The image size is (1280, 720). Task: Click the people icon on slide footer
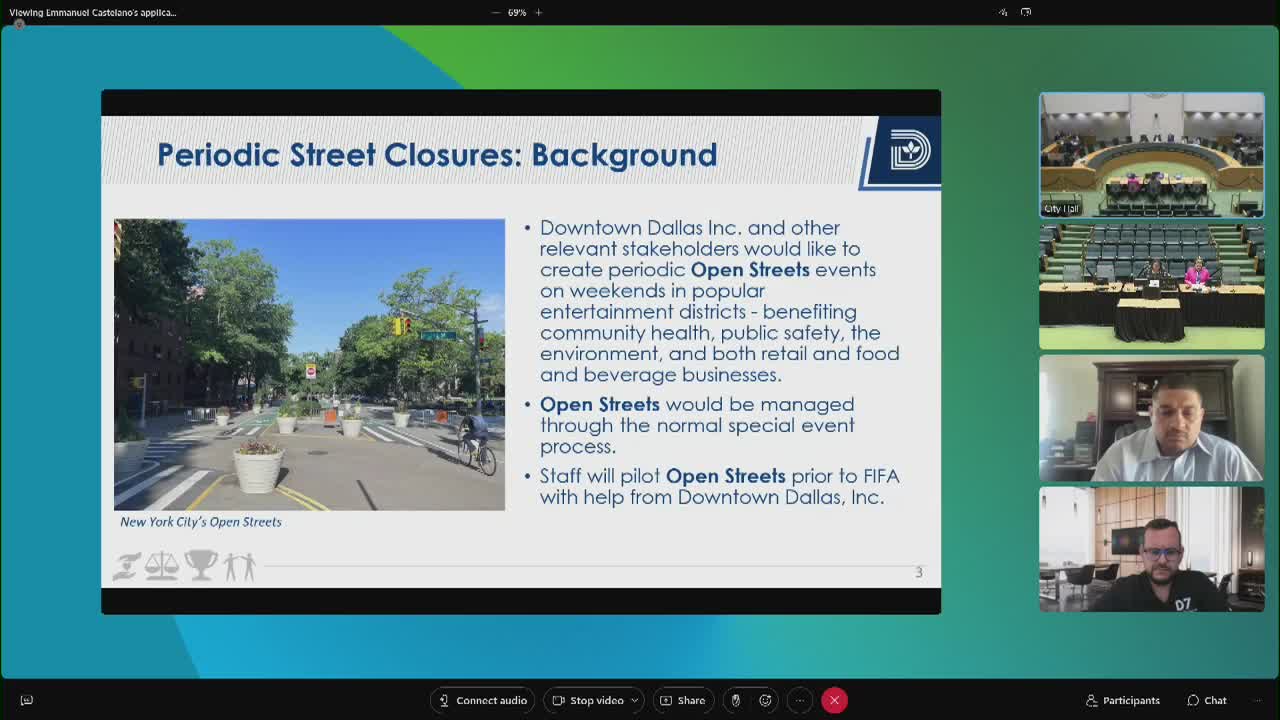[x=239, y=566]
